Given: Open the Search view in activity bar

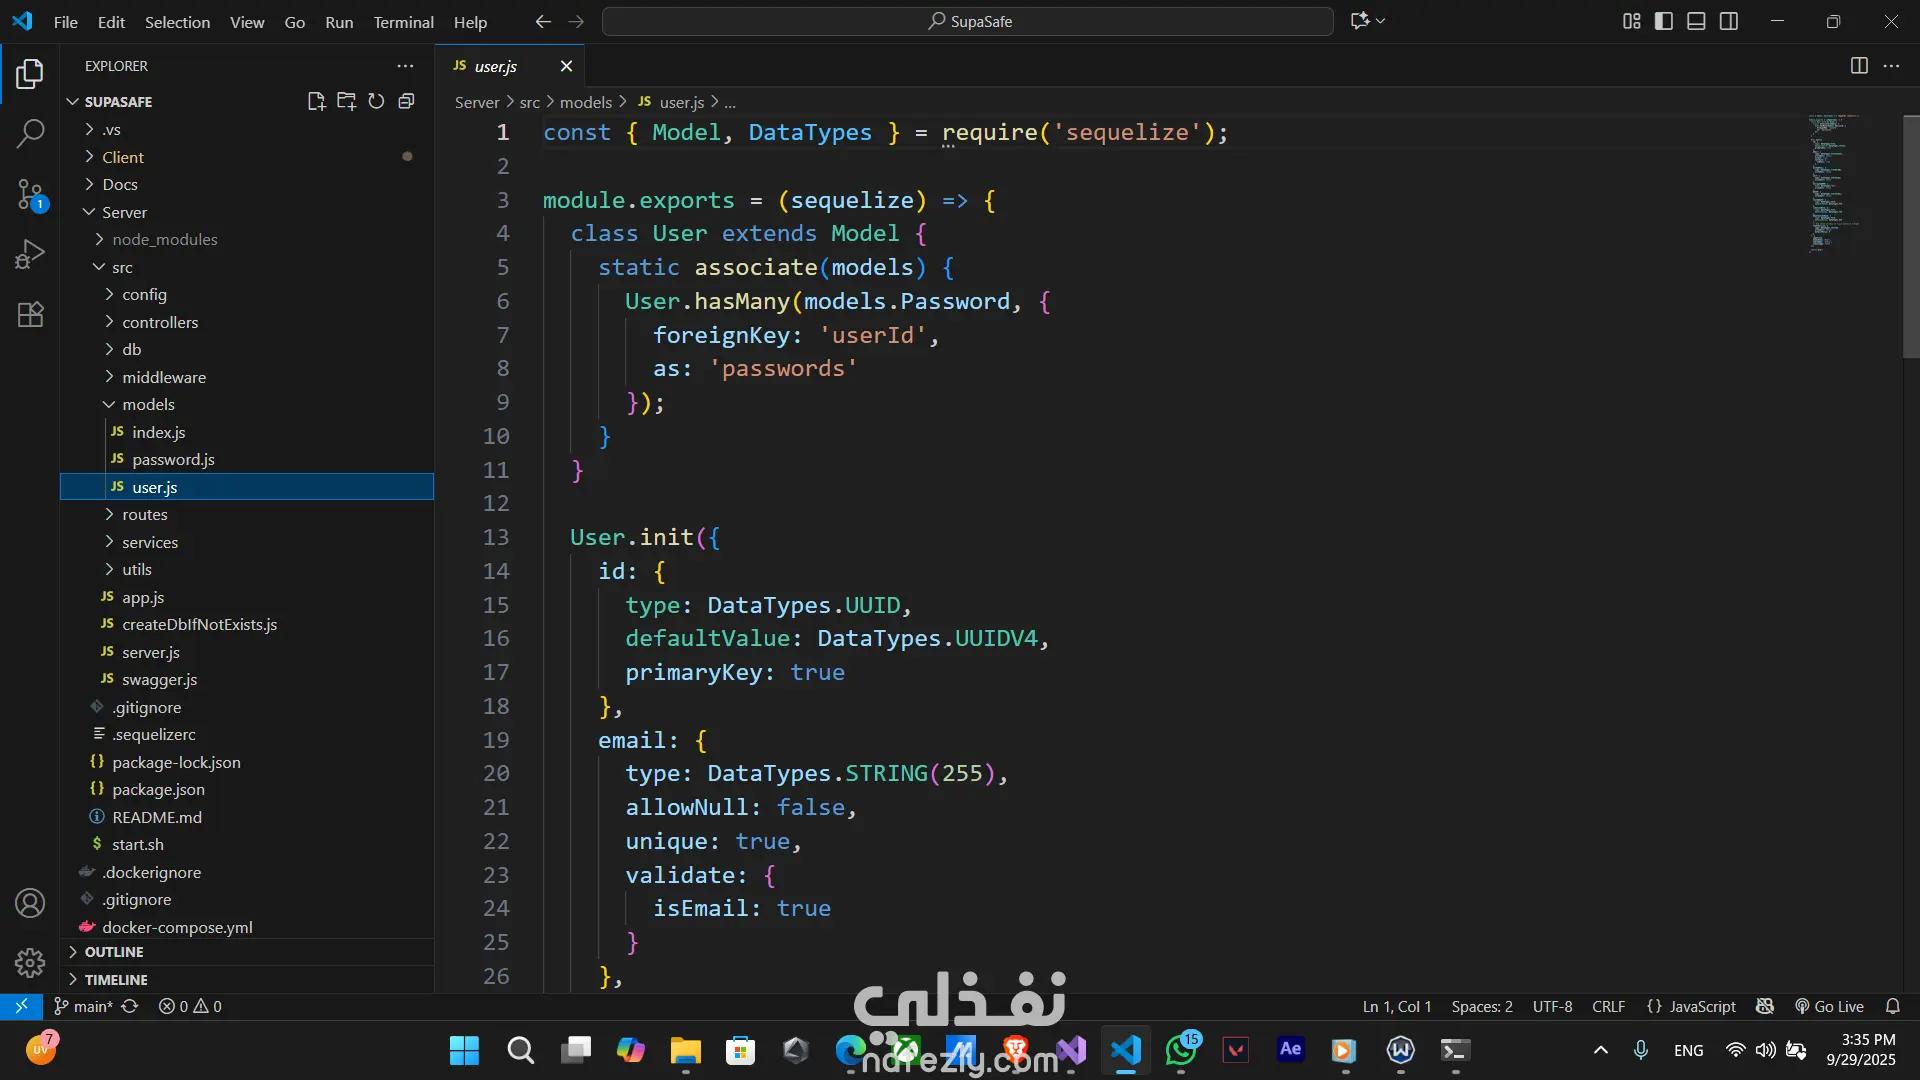Looking at the screenshot, I should tap(30, 133).
